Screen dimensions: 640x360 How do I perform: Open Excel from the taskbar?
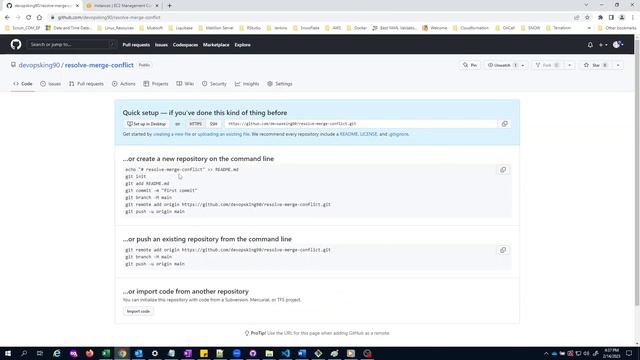[106, 353]
